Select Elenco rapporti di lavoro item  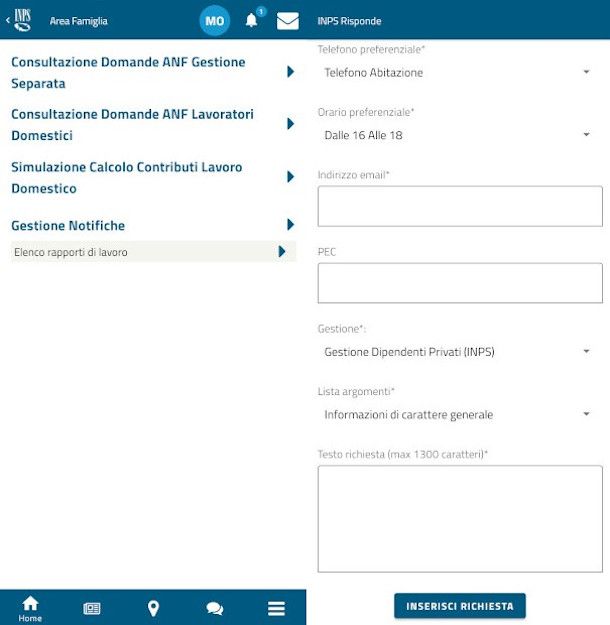[x=153, y=252]
